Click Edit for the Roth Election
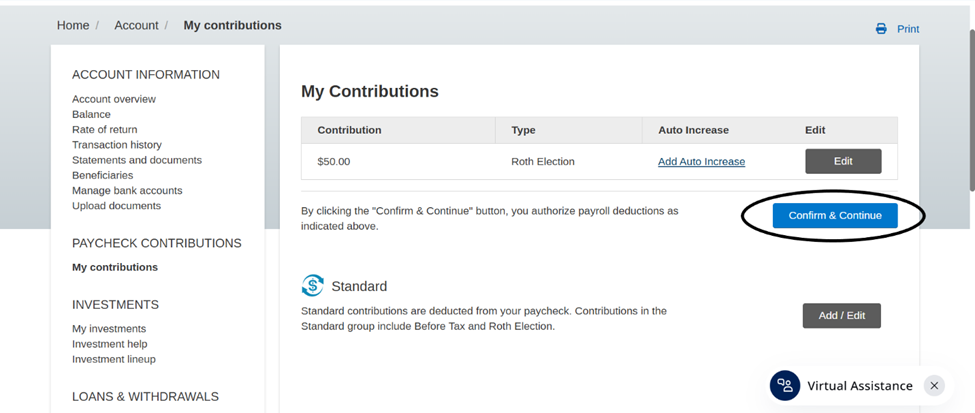 click(x=843, y=161)
